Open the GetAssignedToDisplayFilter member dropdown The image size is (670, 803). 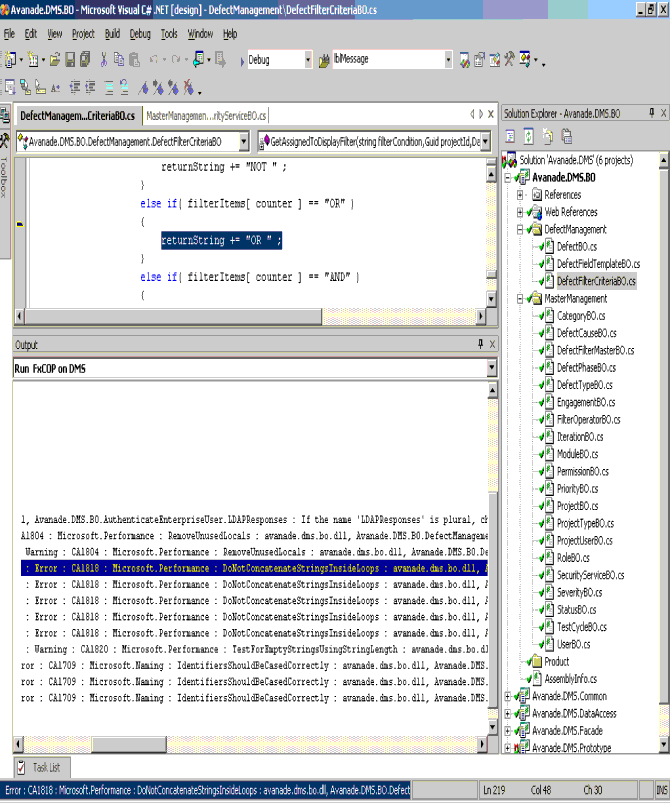coord(485,142)
